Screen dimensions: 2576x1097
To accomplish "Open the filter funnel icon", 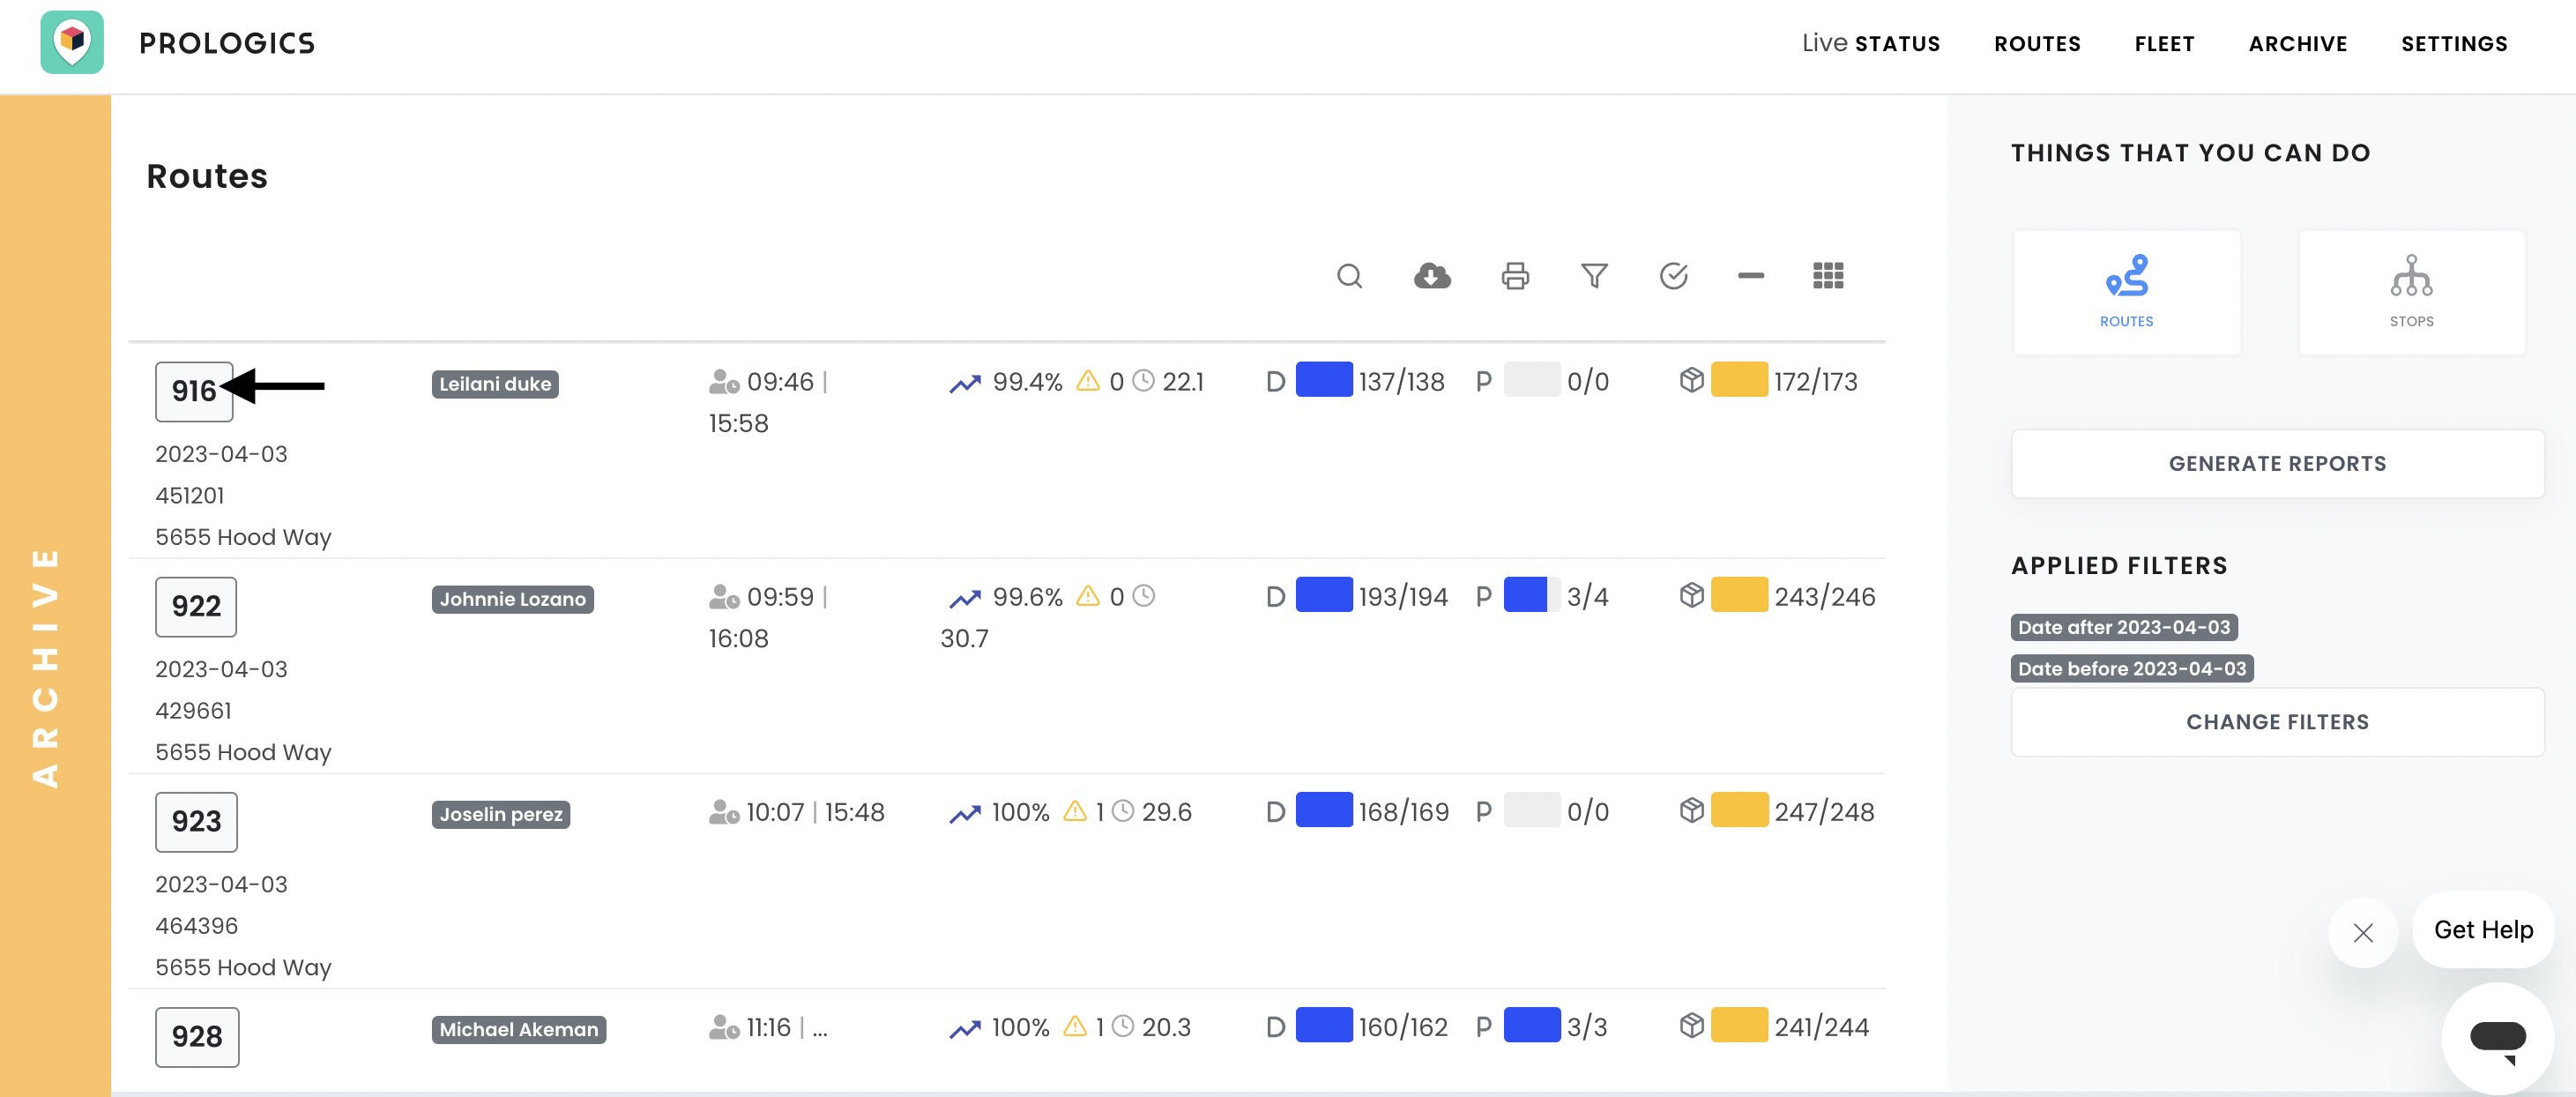I will (1594, 275).
